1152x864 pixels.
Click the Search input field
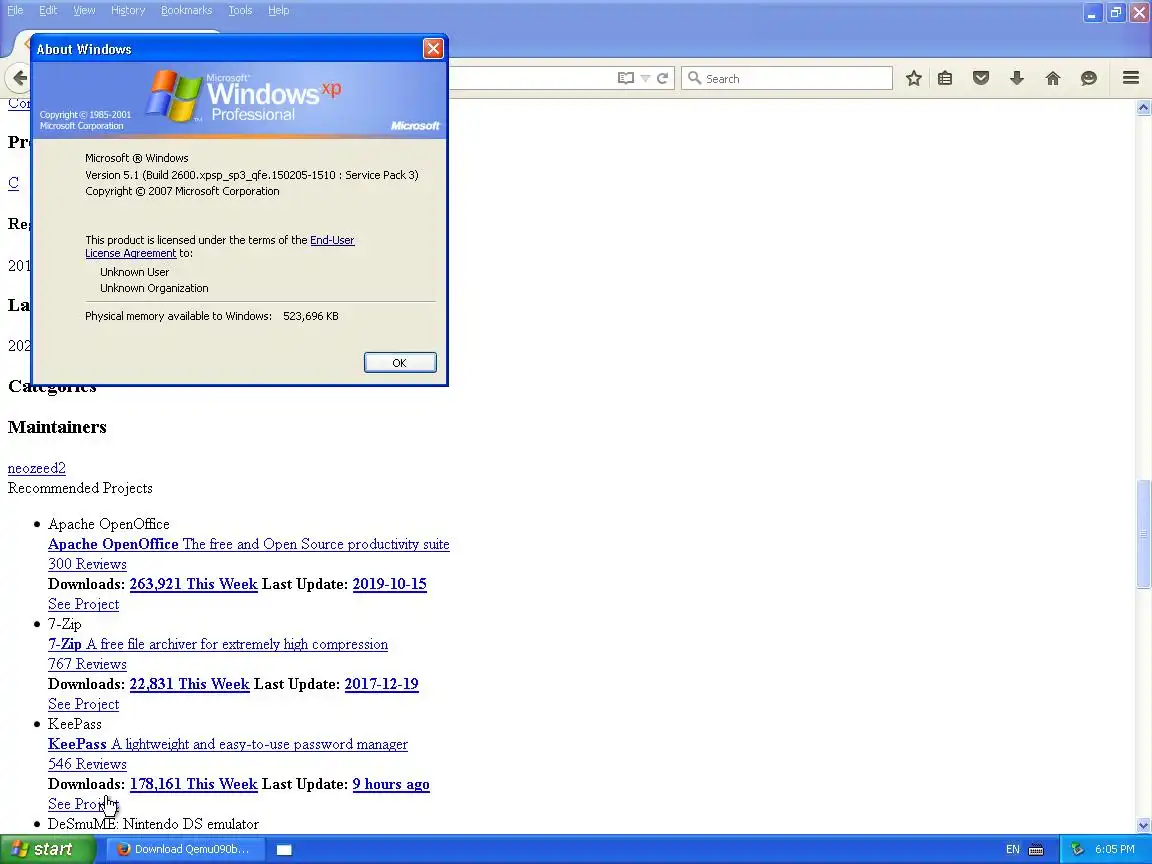787,78
